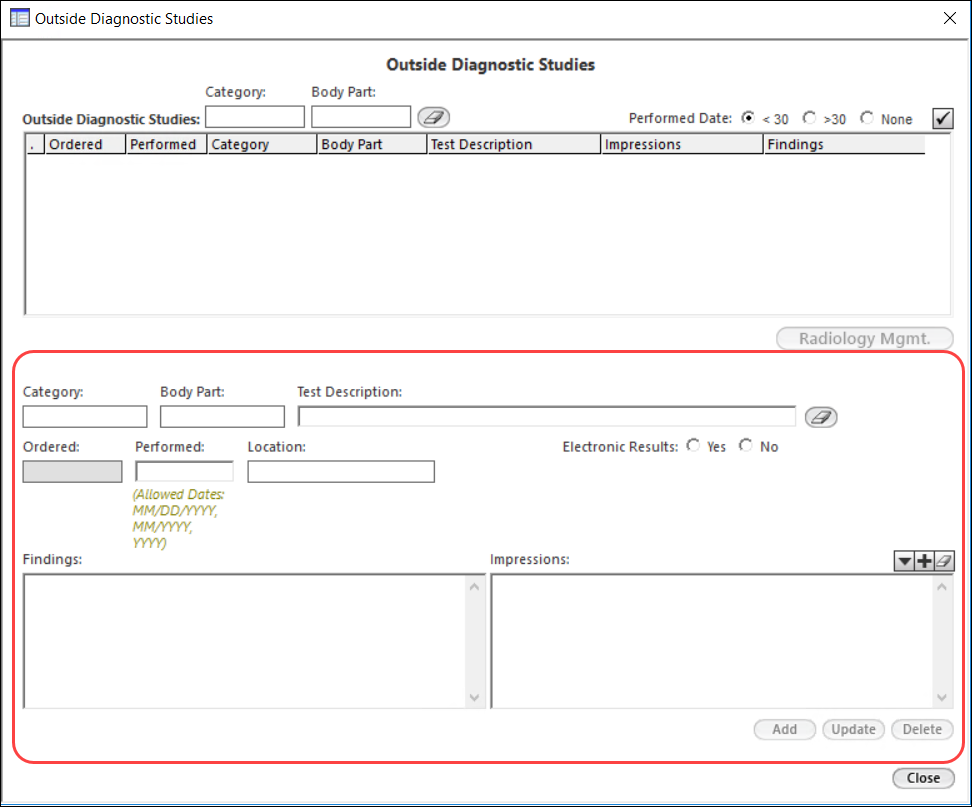Open the Impressions dropdown arrow
972x807 pixels.
[904, 561]
